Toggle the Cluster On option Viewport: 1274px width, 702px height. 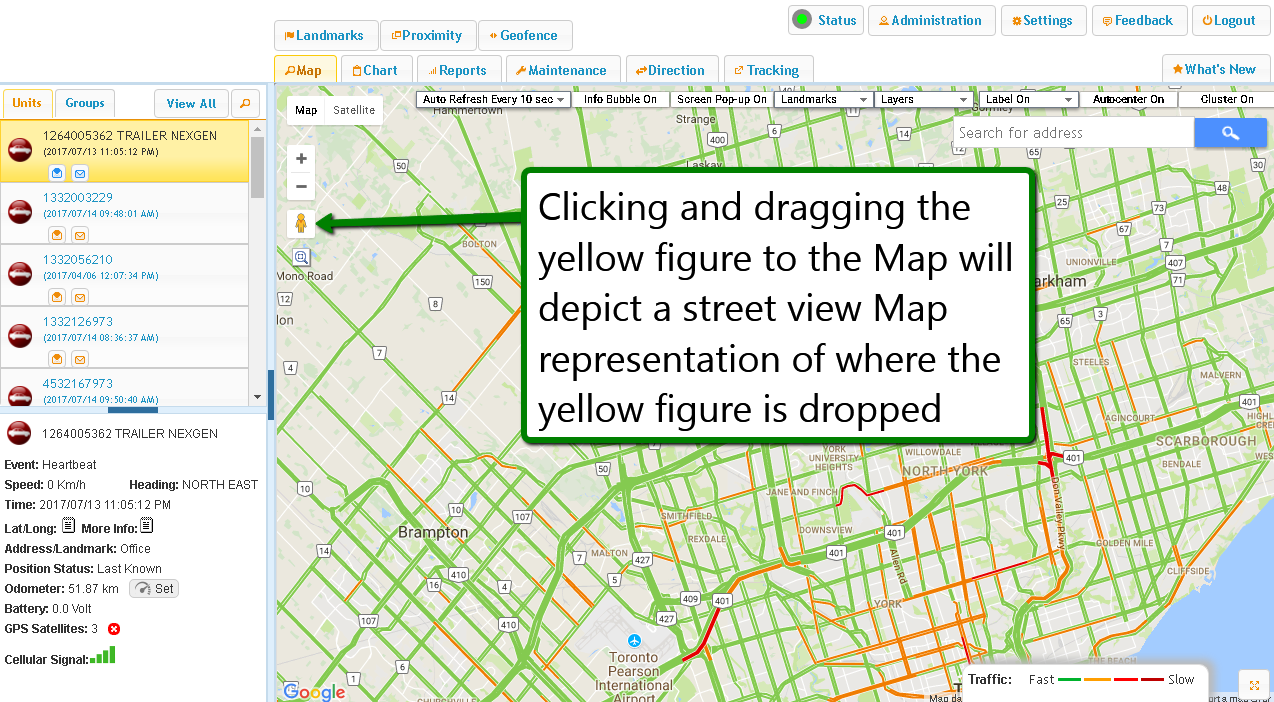1226,100
